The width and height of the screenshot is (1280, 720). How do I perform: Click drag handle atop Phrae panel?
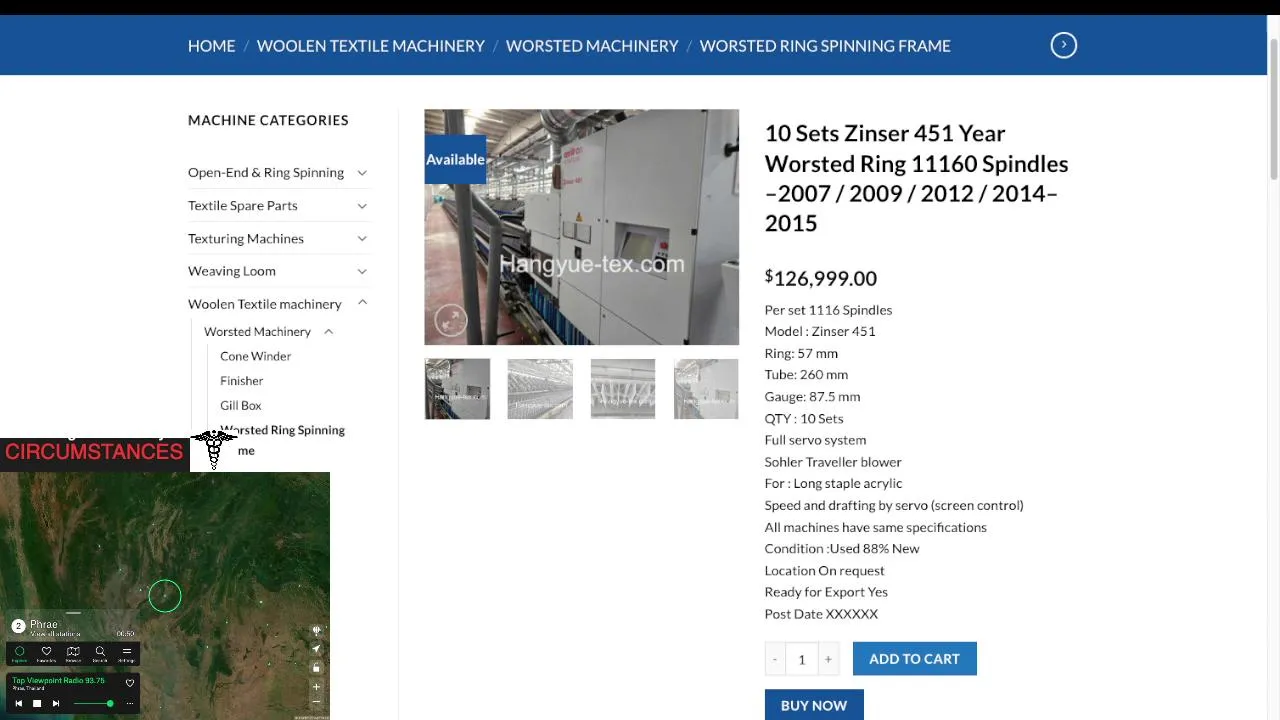[x=73, y=613]
